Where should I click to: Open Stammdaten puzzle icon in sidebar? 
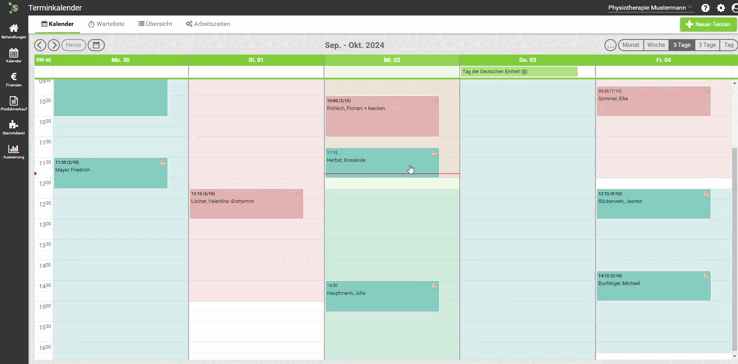click(x=14, y=127)
